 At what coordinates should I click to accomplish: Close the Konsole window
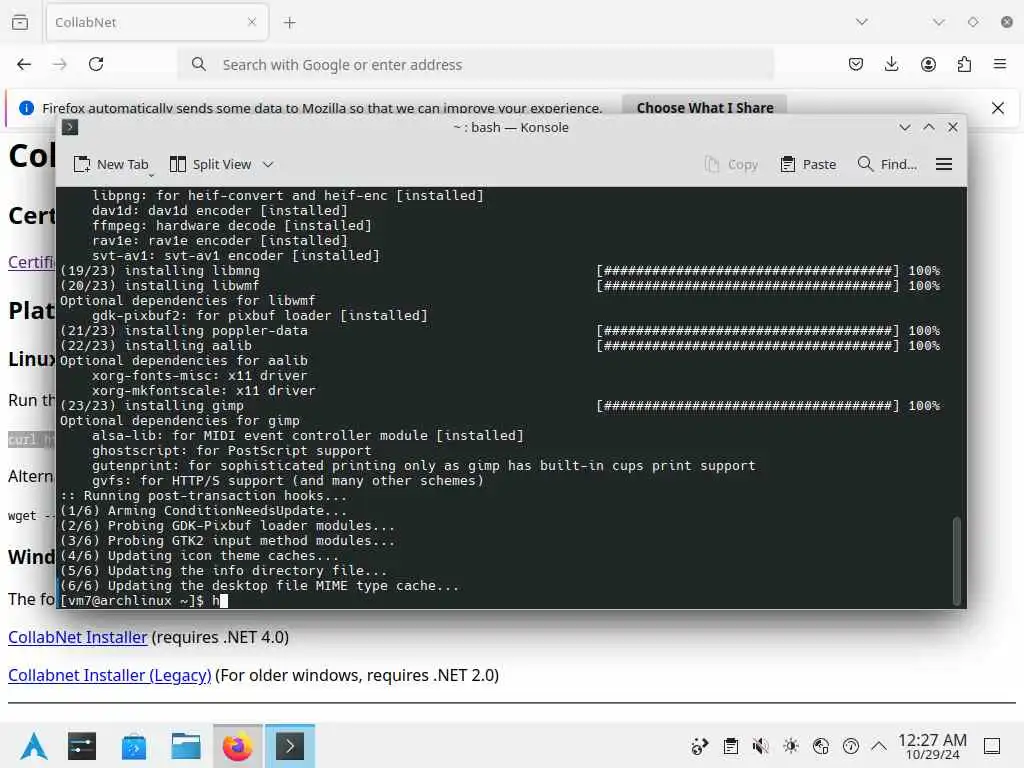coord(953,127)
